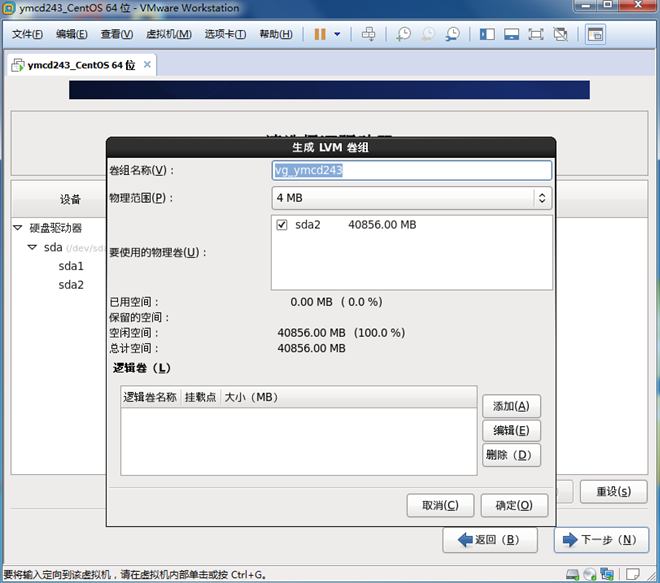The image size is (660, 583).
Task: Toggle the console view icon
Action: tap(595, 34)
